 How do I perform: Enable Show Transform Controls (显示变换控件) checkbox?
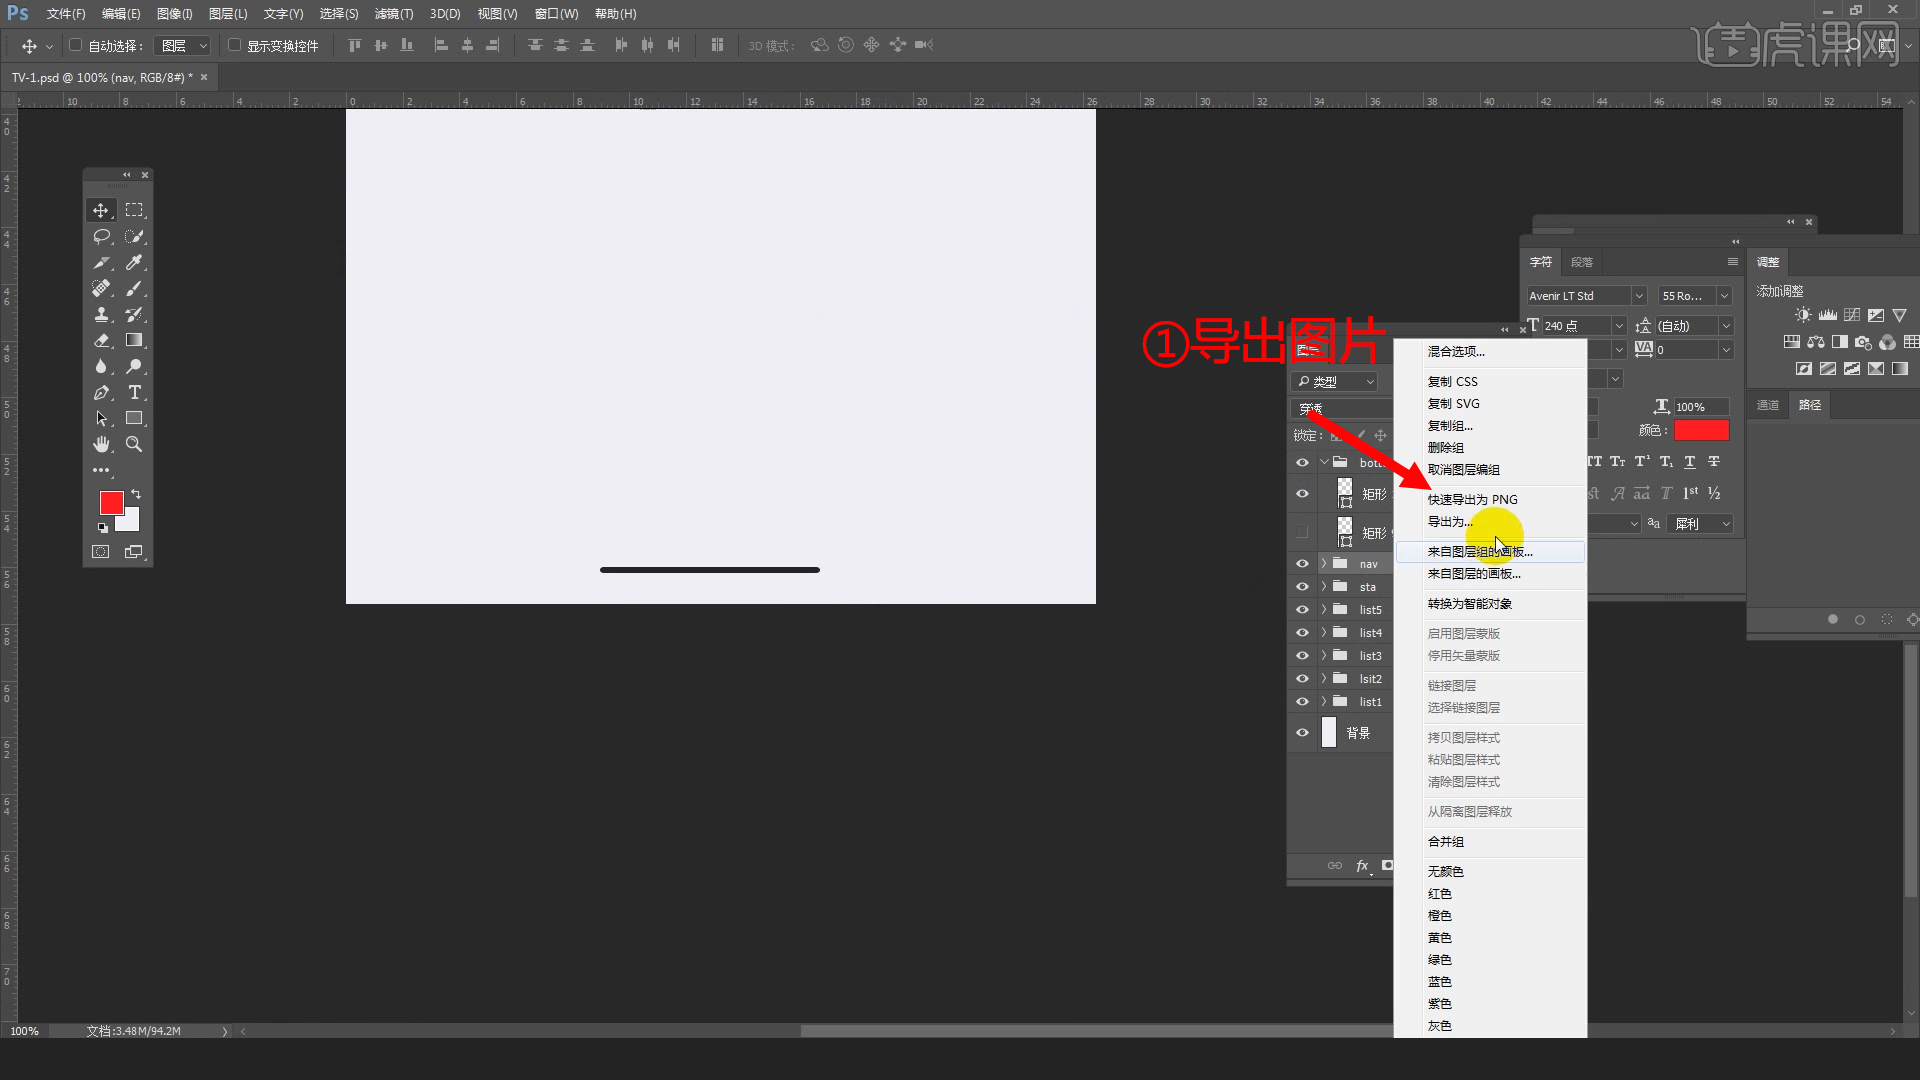click(x=235, y=45)
